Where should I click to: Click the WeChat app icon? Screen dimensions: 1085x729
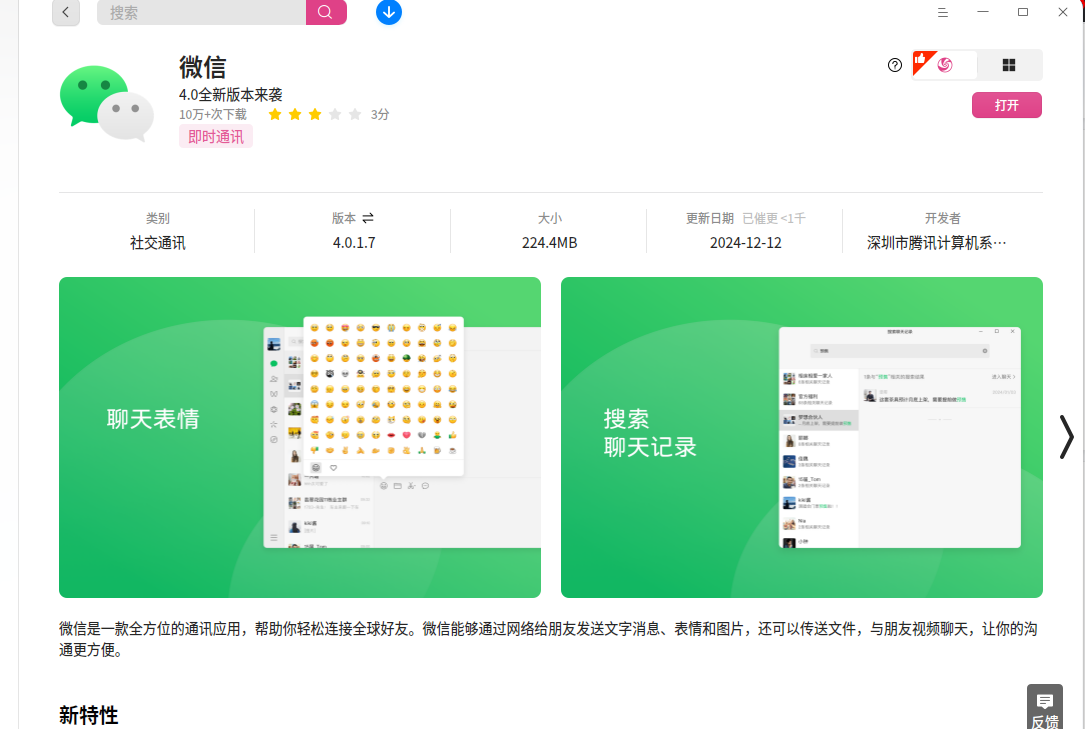coord(107,103)
